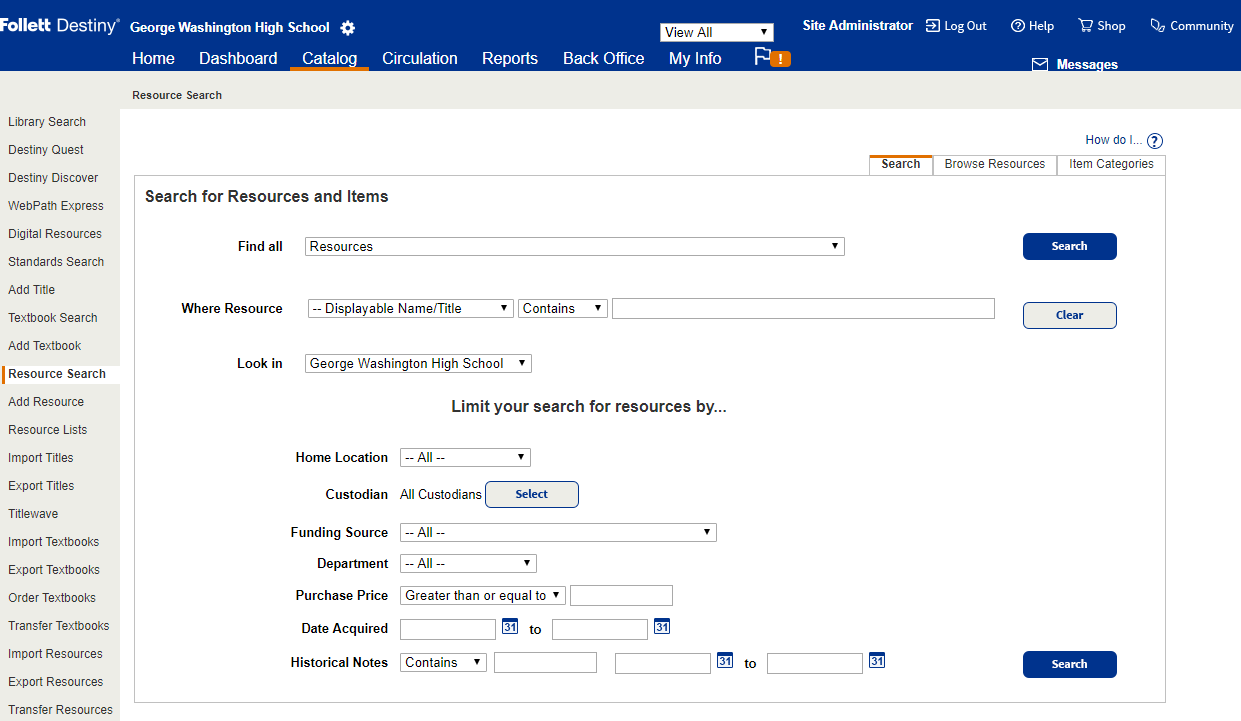Open the Purchase Price comparison dropdown
Viewport: 1241px width, 721px height.
(483, 595)
